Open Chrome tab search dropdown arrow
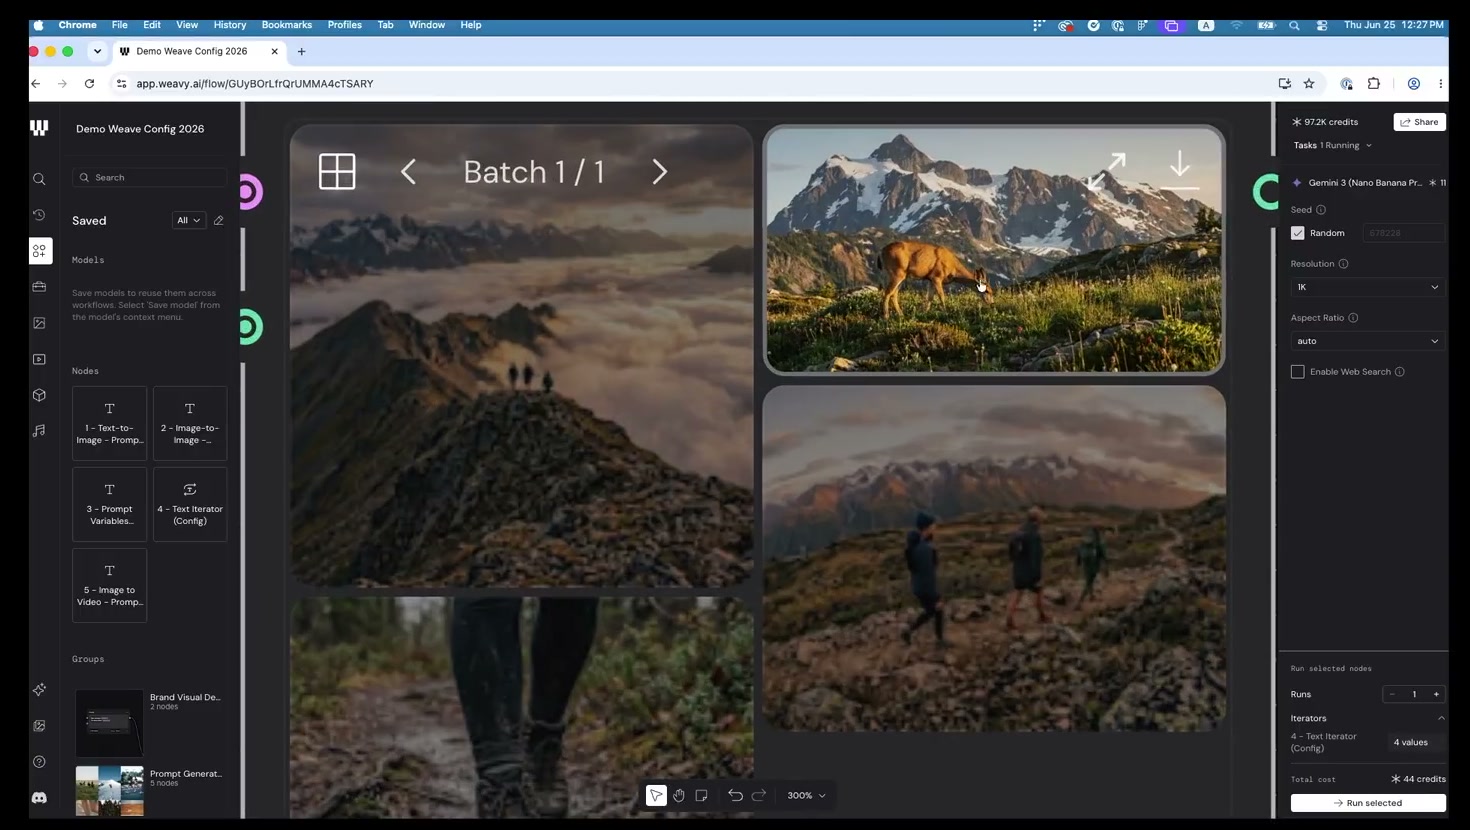The width and height of the screenshot is (1470, 830). 97,51
